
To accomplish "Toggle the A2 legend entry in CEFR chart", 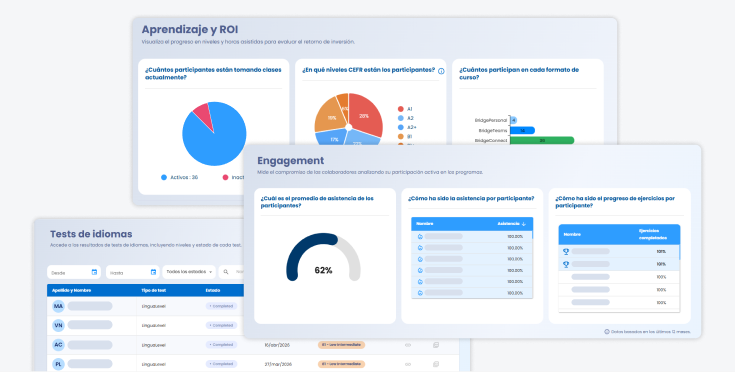I will (x=405, y=119).
